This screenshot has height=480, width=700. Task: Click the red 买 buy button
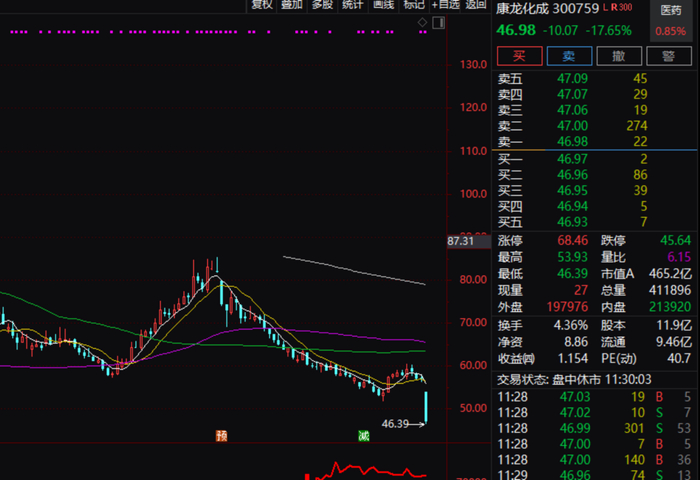point(520,56)
